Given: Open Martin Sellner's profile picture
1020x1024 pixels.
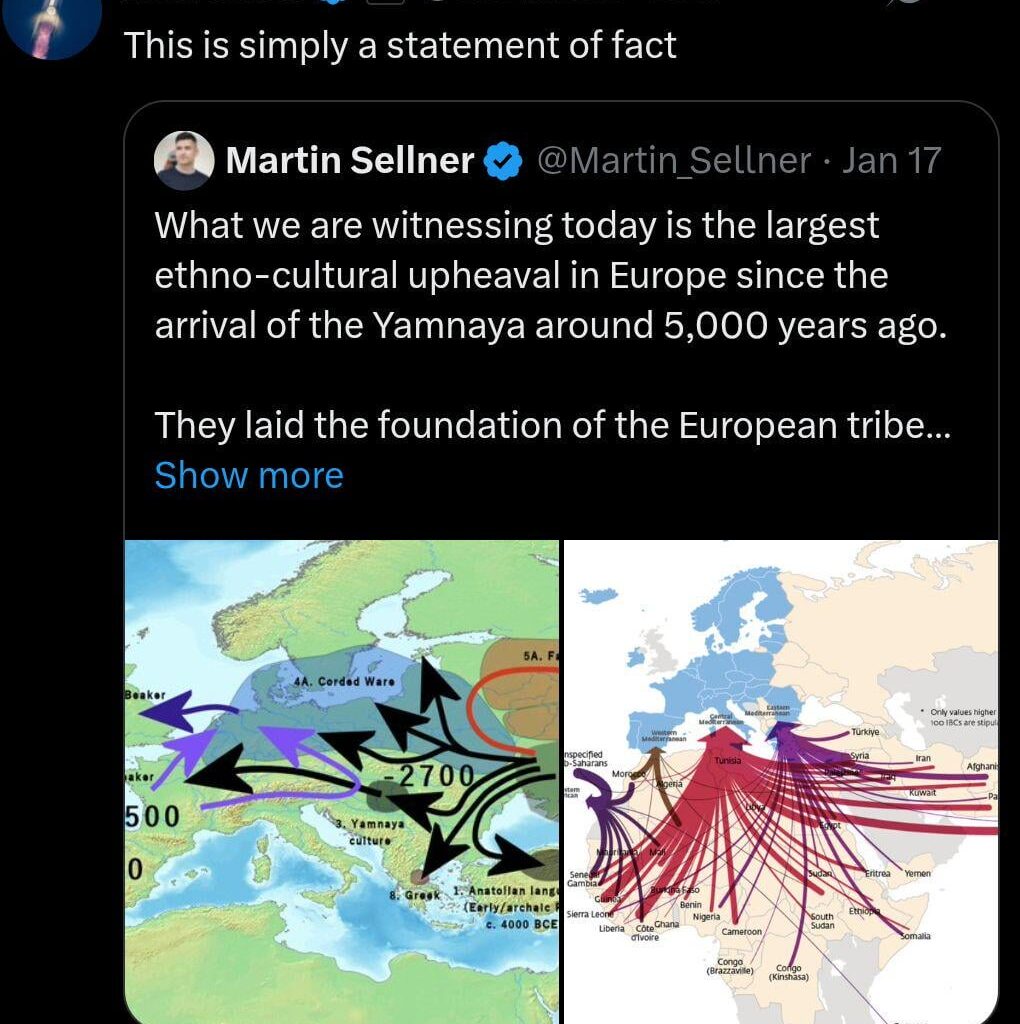Looking at the screenshot, I should [181, 162].
